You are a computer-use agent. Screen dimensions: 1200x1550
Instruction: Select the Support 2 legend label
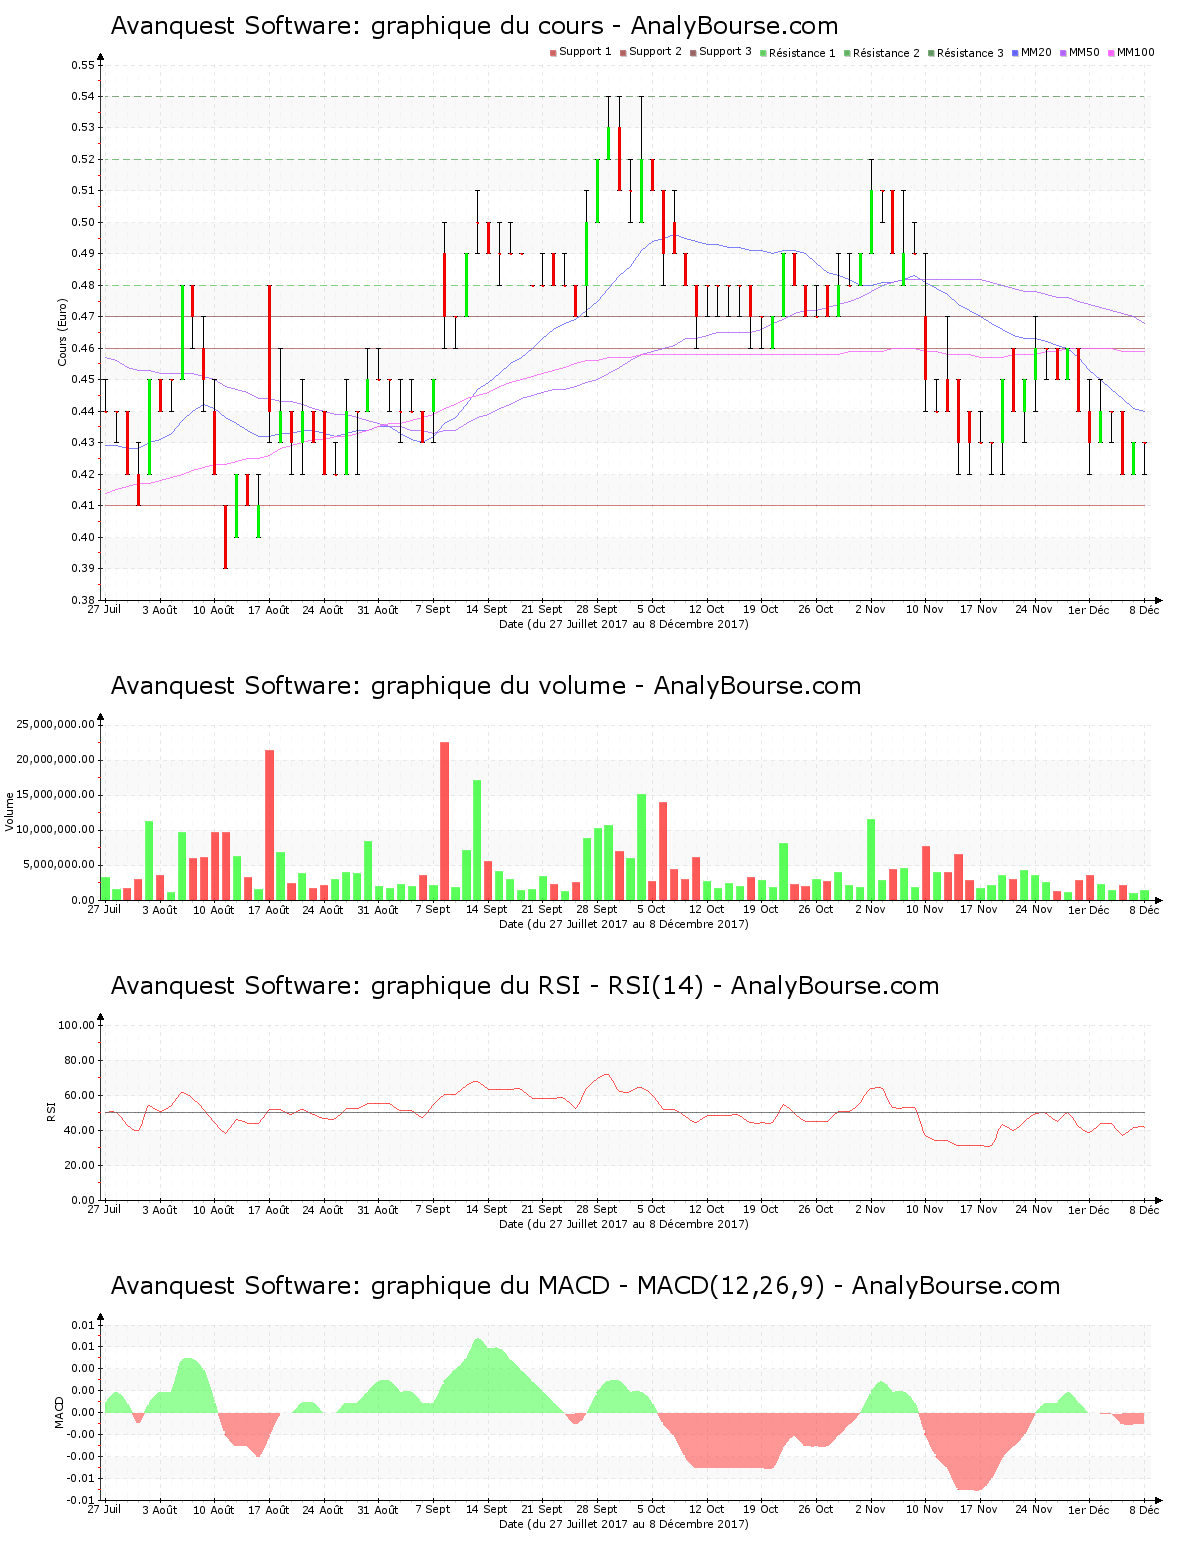point(655,52)
